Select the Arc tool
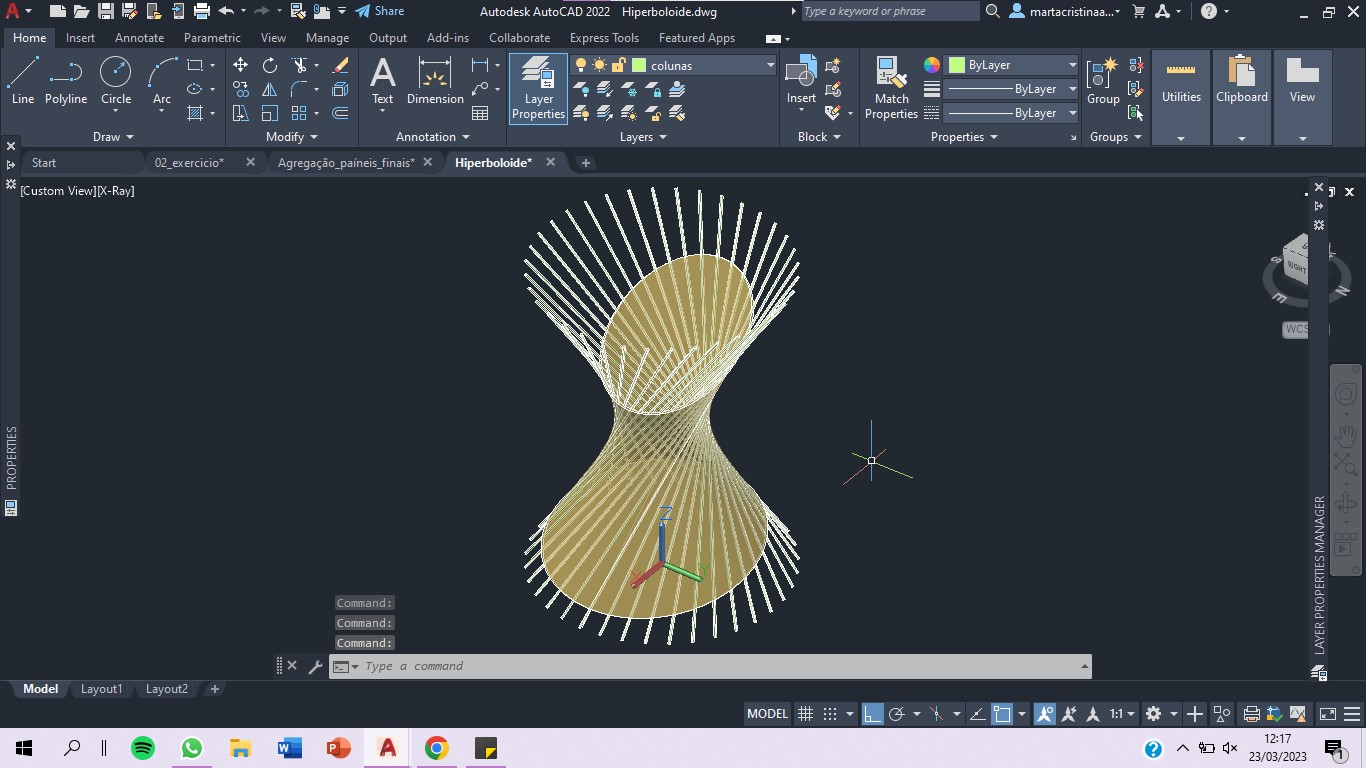 162,81
